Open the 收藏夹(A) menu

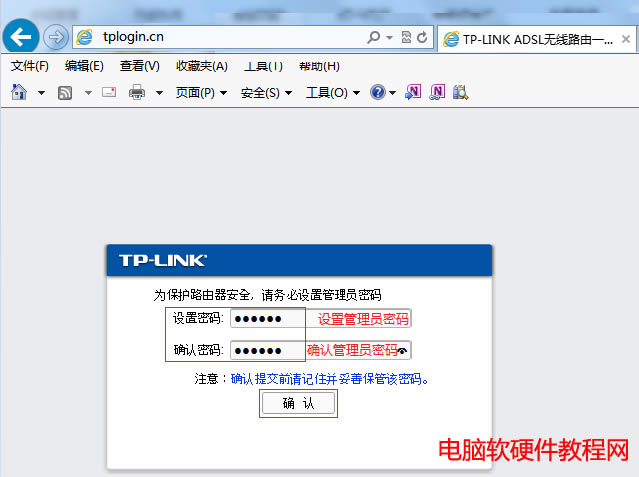[x=202, y=66]
